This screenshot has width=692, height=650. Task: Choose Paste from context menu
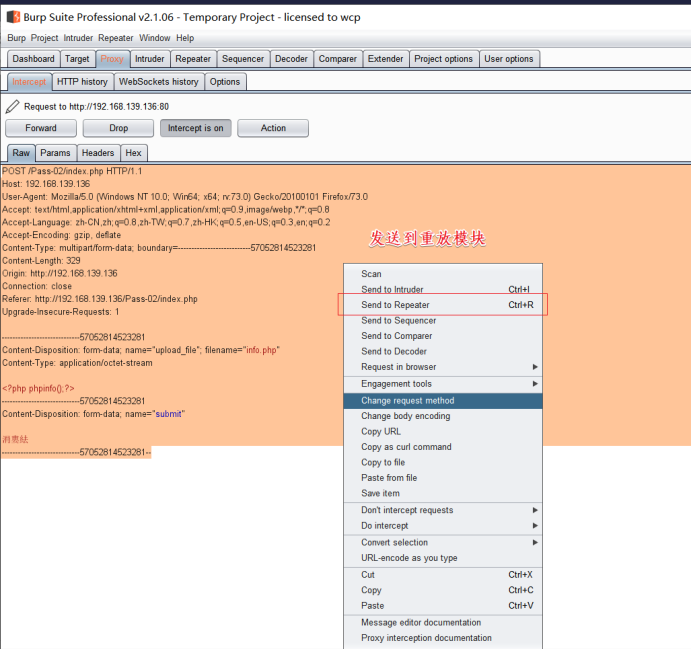point(443,606)
